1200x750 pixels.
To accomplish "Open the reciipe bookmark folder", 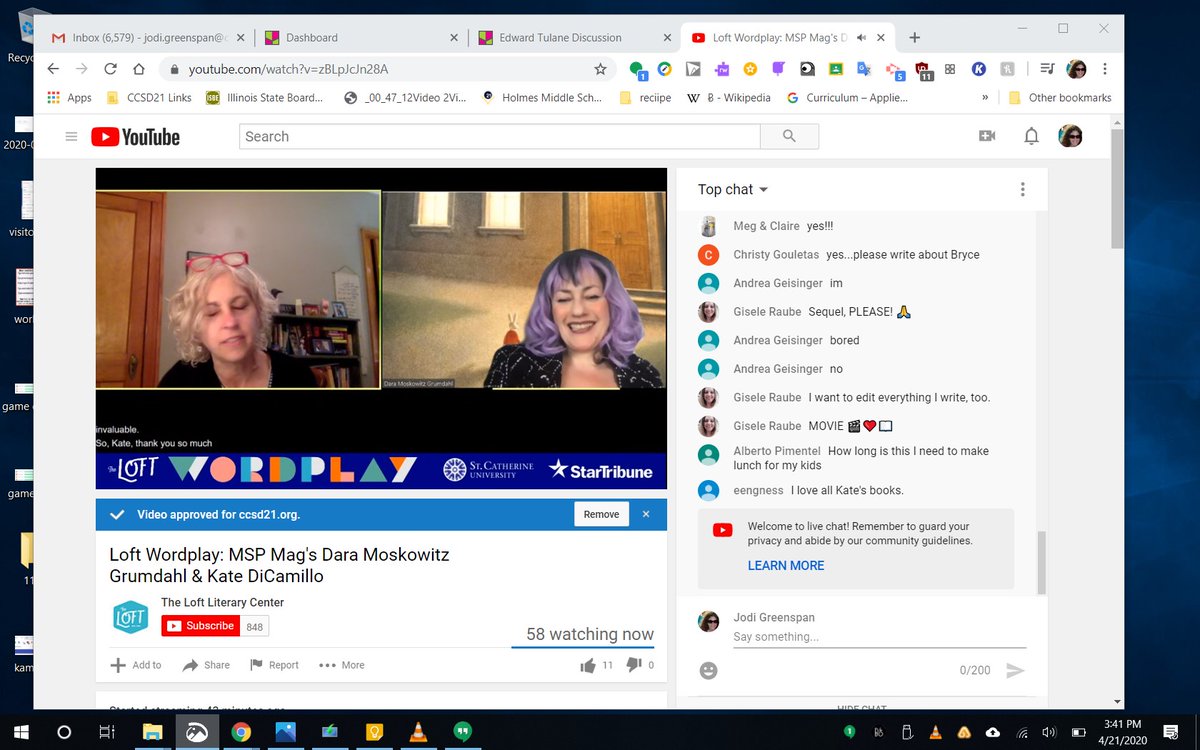I will point(646,98).
